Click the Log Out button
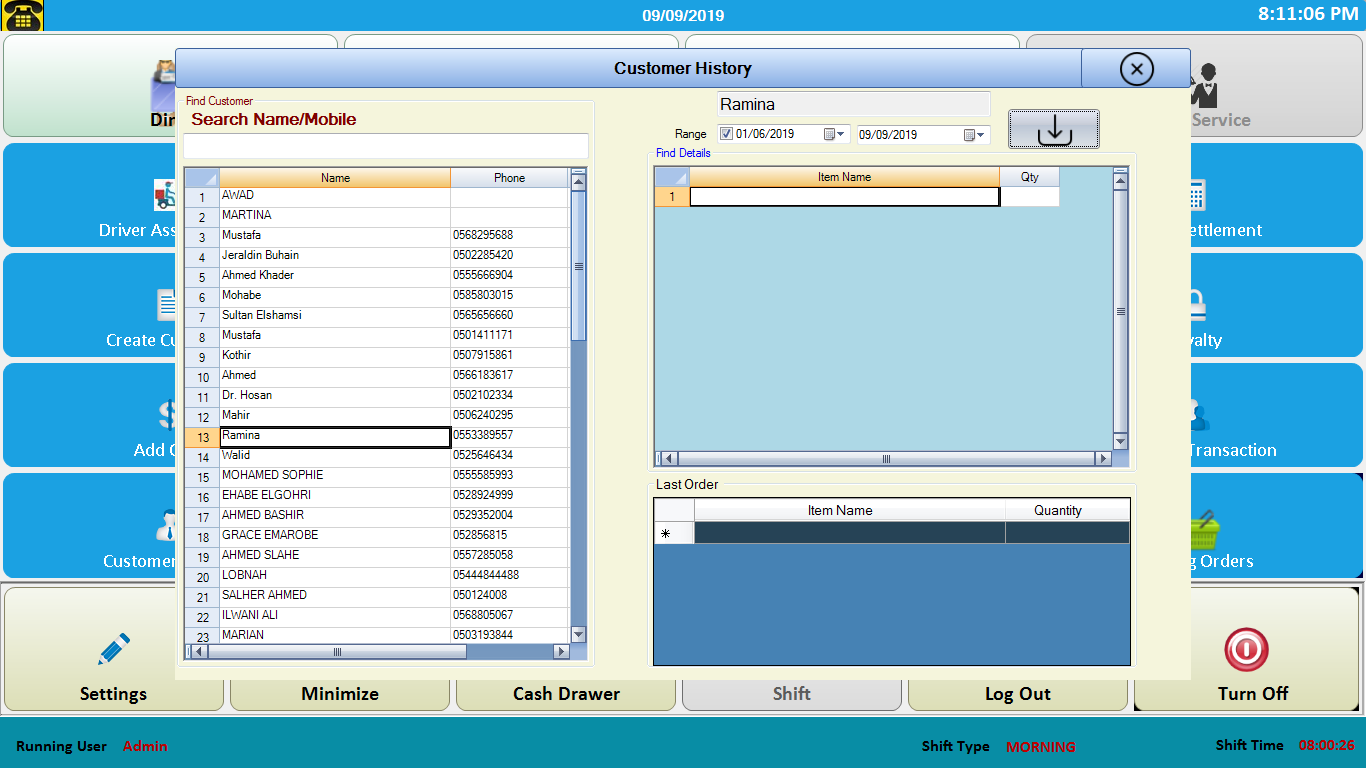 click(x=1018, y=693)
